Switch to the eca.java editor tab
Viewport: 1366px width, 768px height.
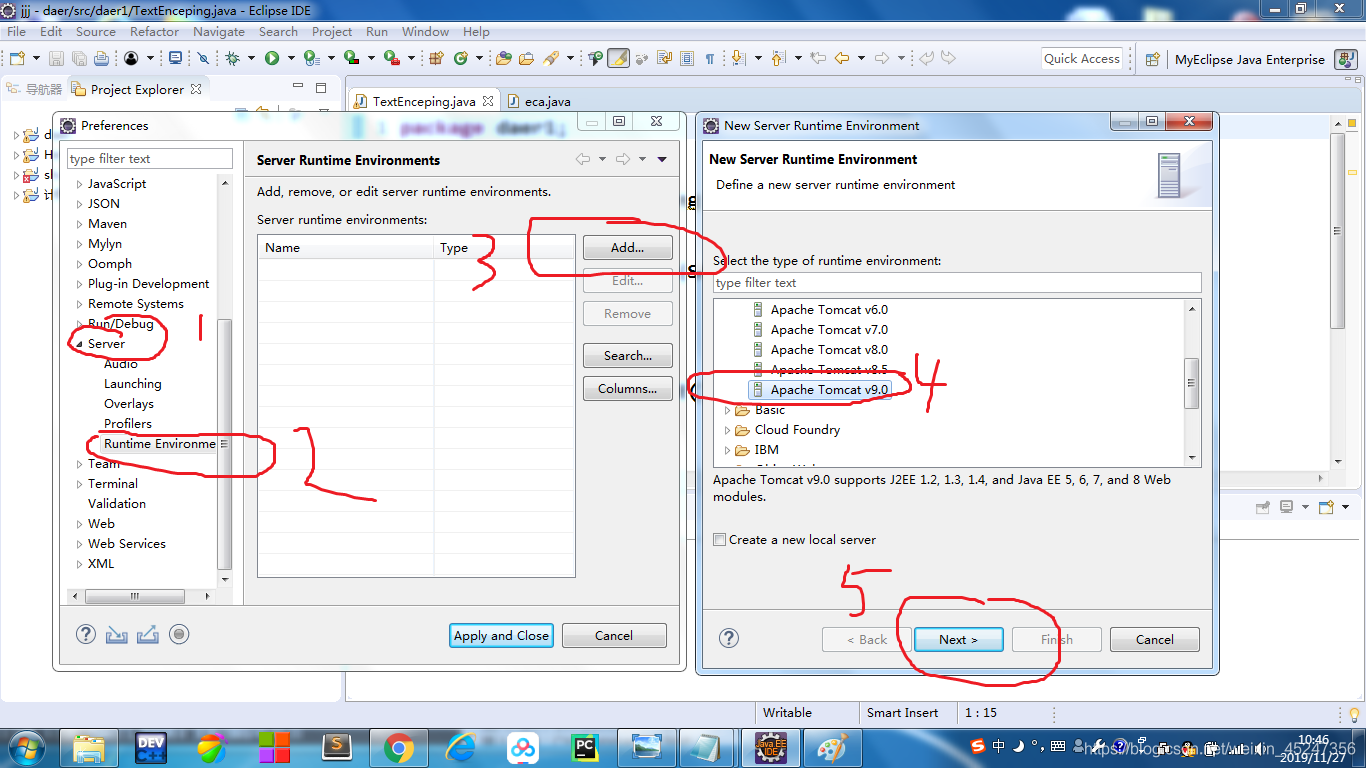(540, 101)
